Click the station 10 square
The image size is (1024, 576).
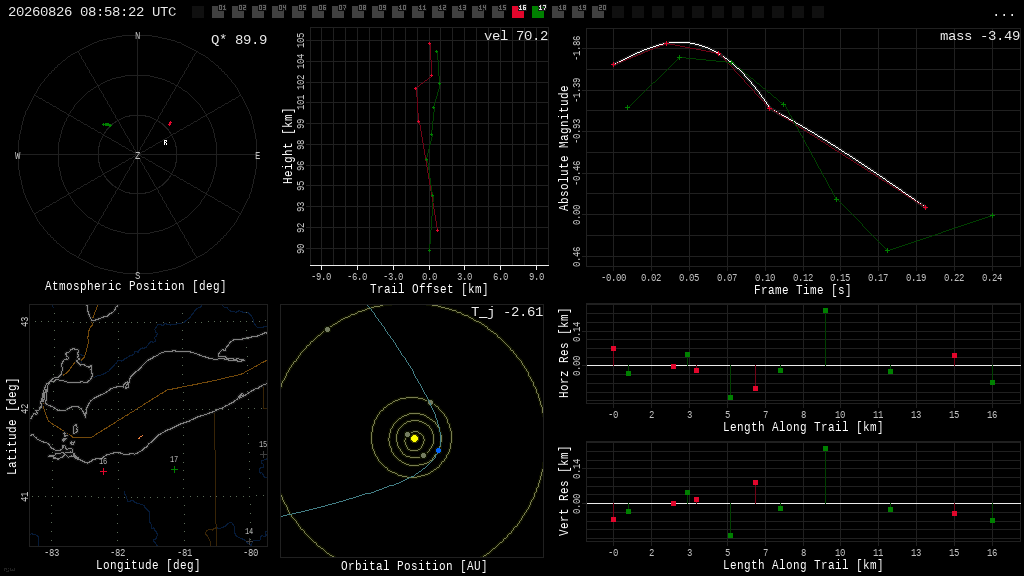[398, 12]
